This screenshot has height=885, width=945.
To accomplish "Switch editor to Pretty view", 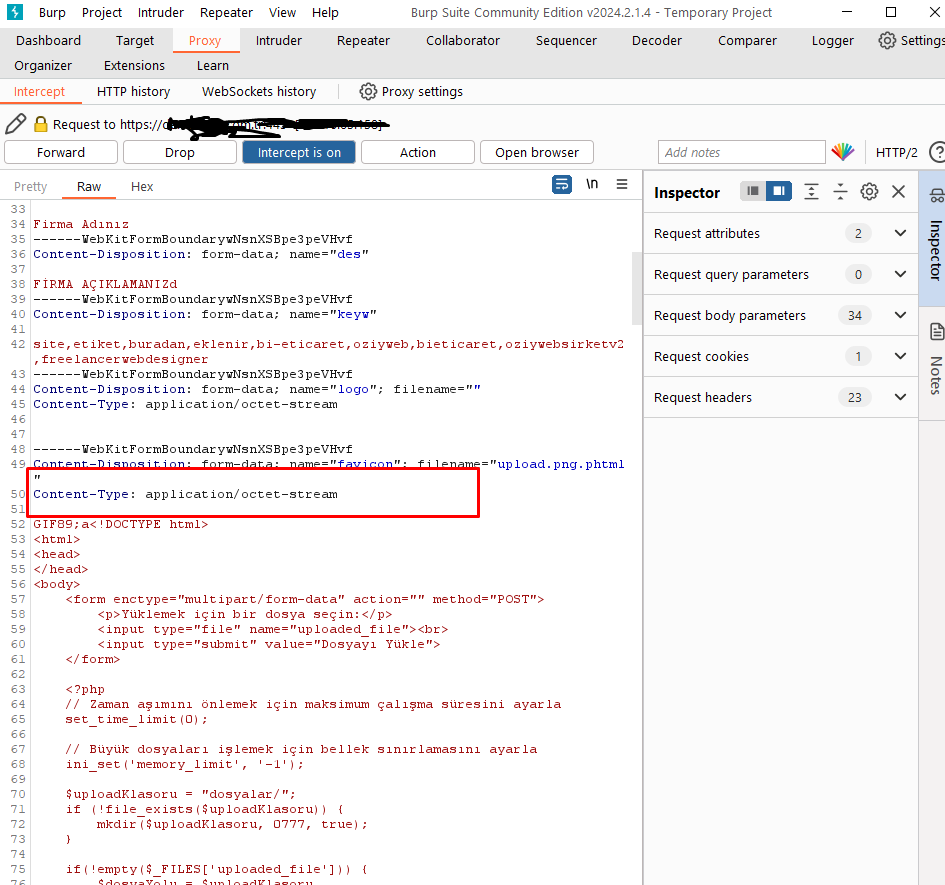I will [x=30, y=187].
